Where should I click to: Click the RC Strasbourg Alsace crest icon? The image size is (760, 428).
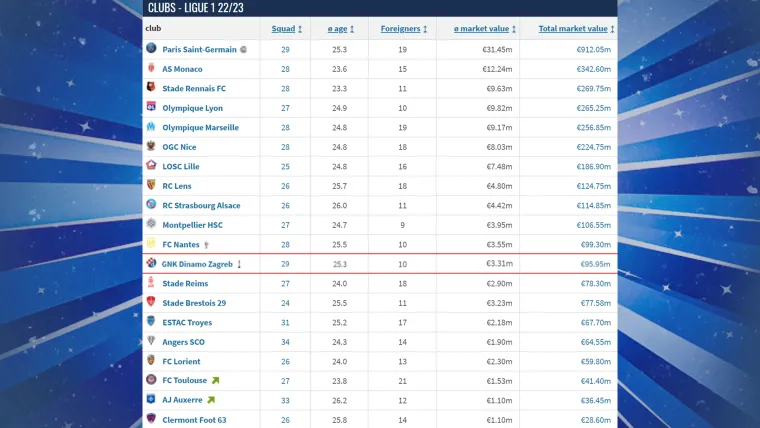(151, 205)
